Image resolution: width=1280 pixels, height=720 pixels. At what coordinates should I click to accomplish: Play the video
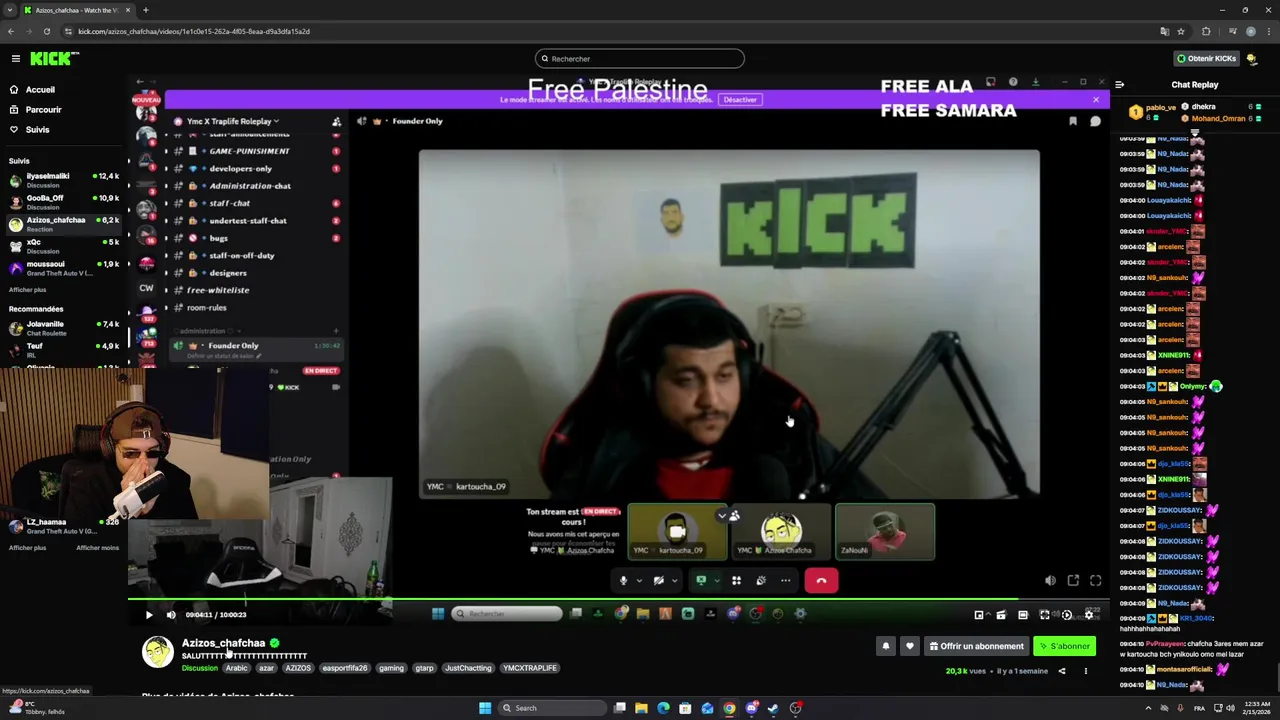click(x=149, y=615)
